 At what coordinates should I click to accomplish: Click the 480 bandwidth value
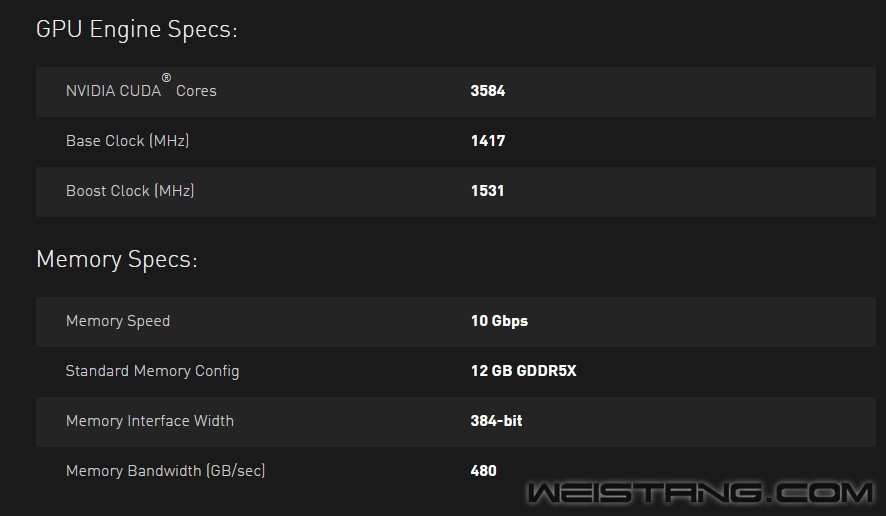[x=483, y=471]
